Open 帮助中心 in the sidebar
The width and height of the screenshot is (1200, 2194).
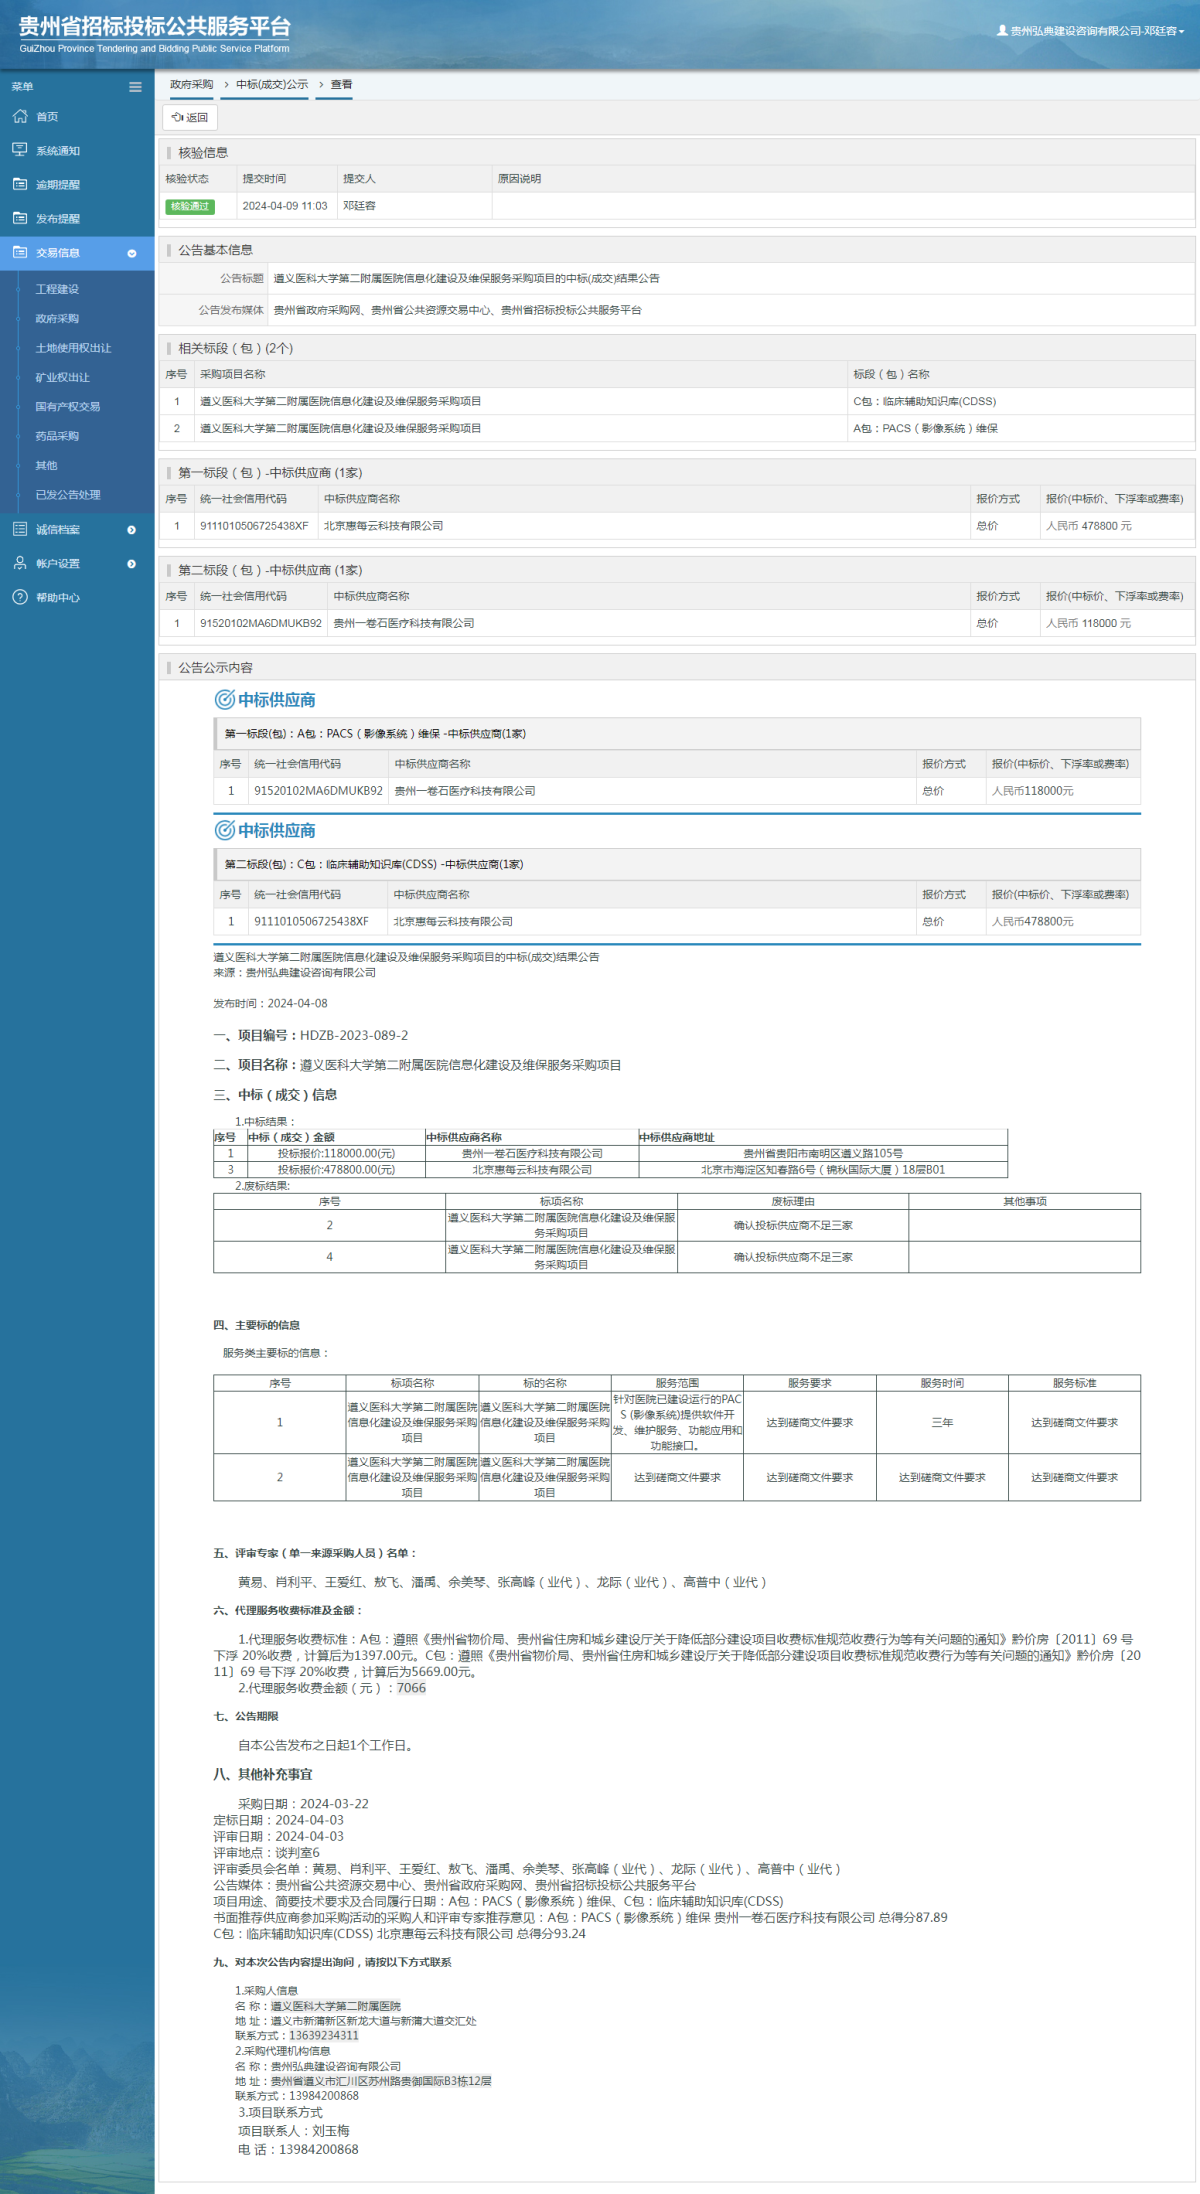coord(58,598)
